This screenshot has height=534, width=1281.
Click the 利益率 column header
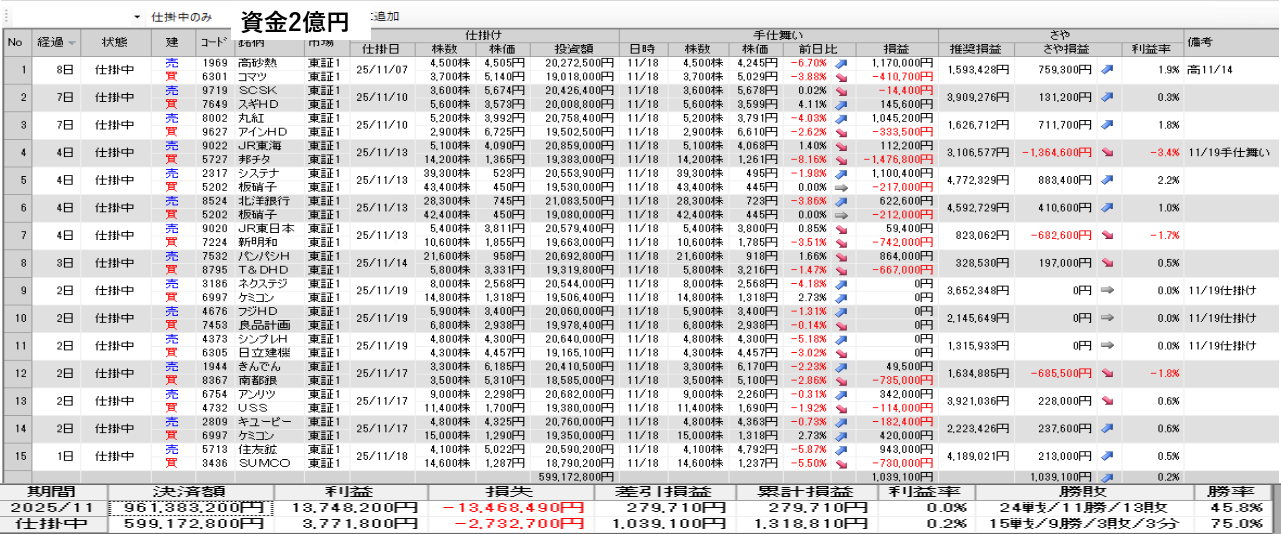[x=1151, y=49]
